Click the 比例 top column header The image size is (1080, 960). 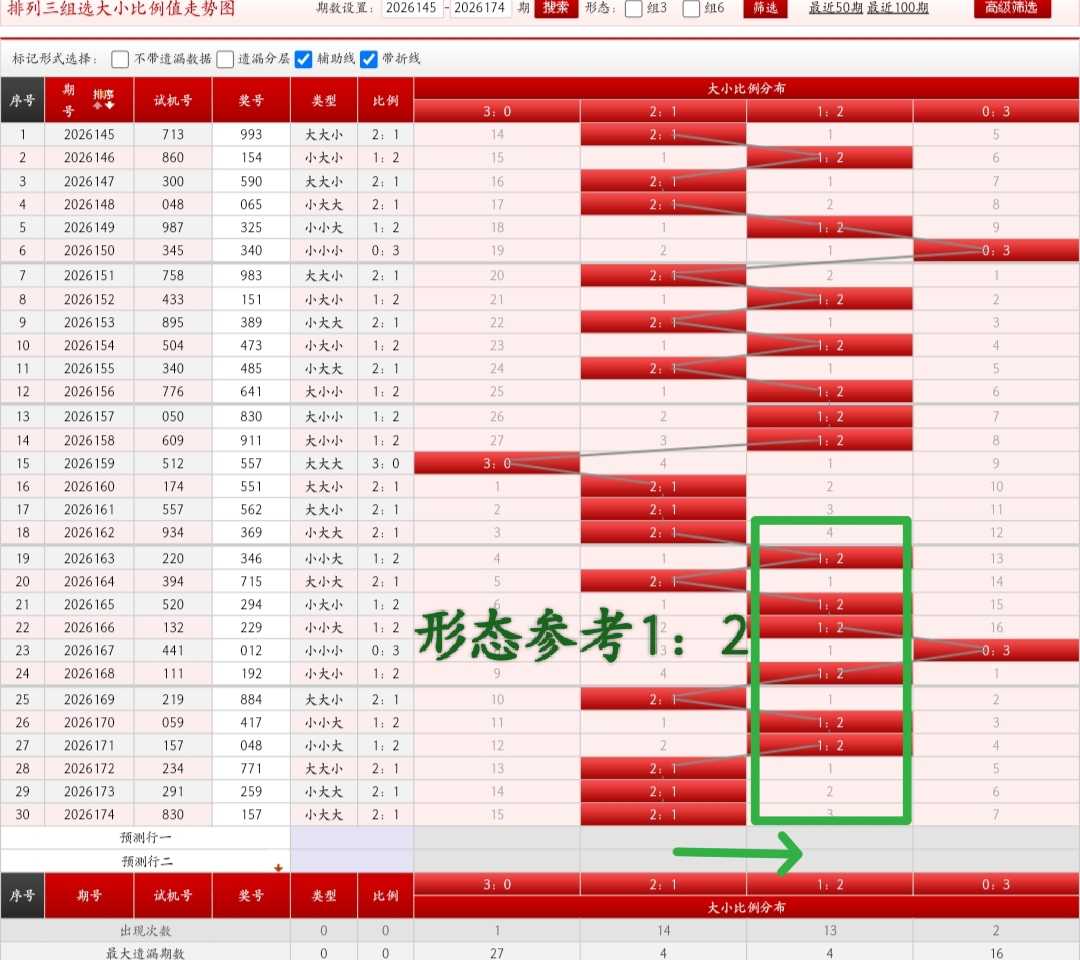[x=386, y=101]
